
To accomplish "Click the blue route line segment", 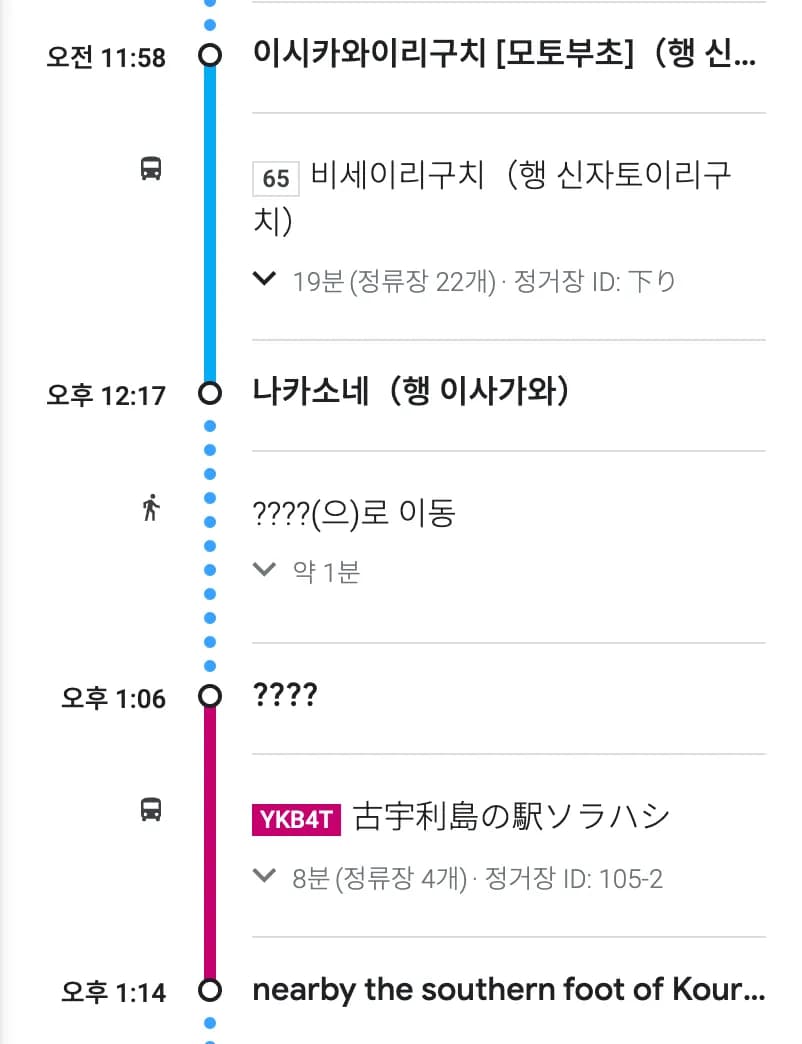I will point(209,220).
